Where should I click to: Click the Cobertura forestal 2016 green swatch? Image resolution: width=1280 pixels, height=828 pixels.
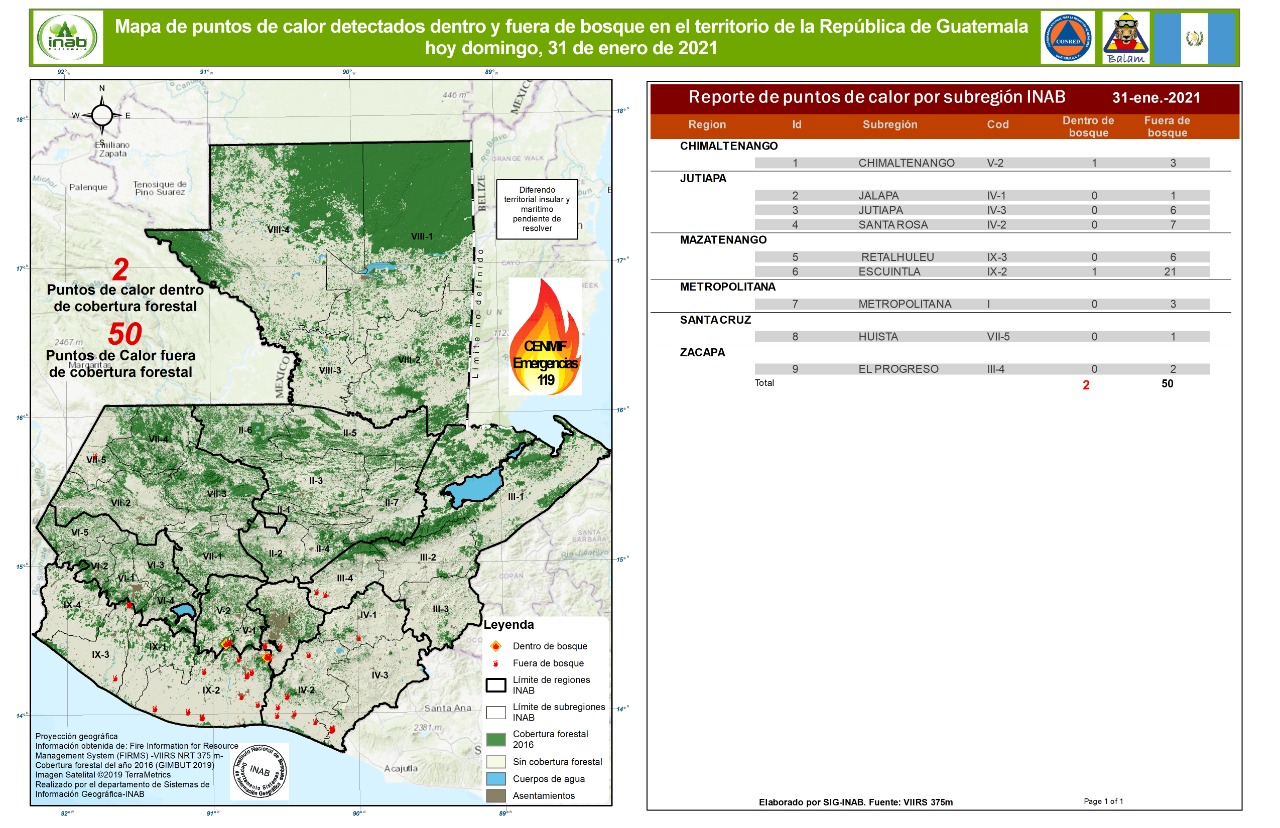[496, 739]
